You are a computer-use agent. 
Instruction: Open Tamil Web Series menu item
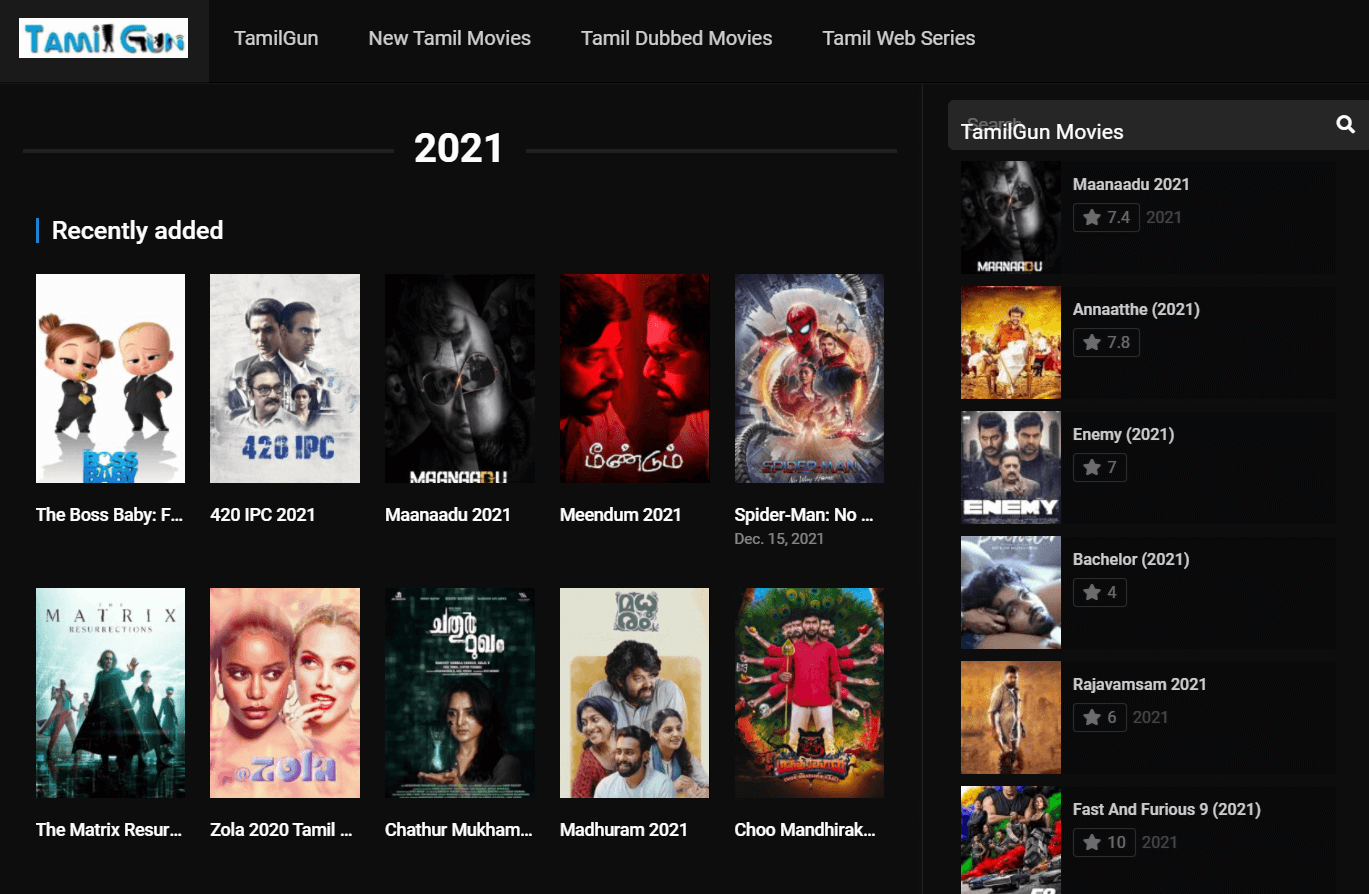click(899, 39)
